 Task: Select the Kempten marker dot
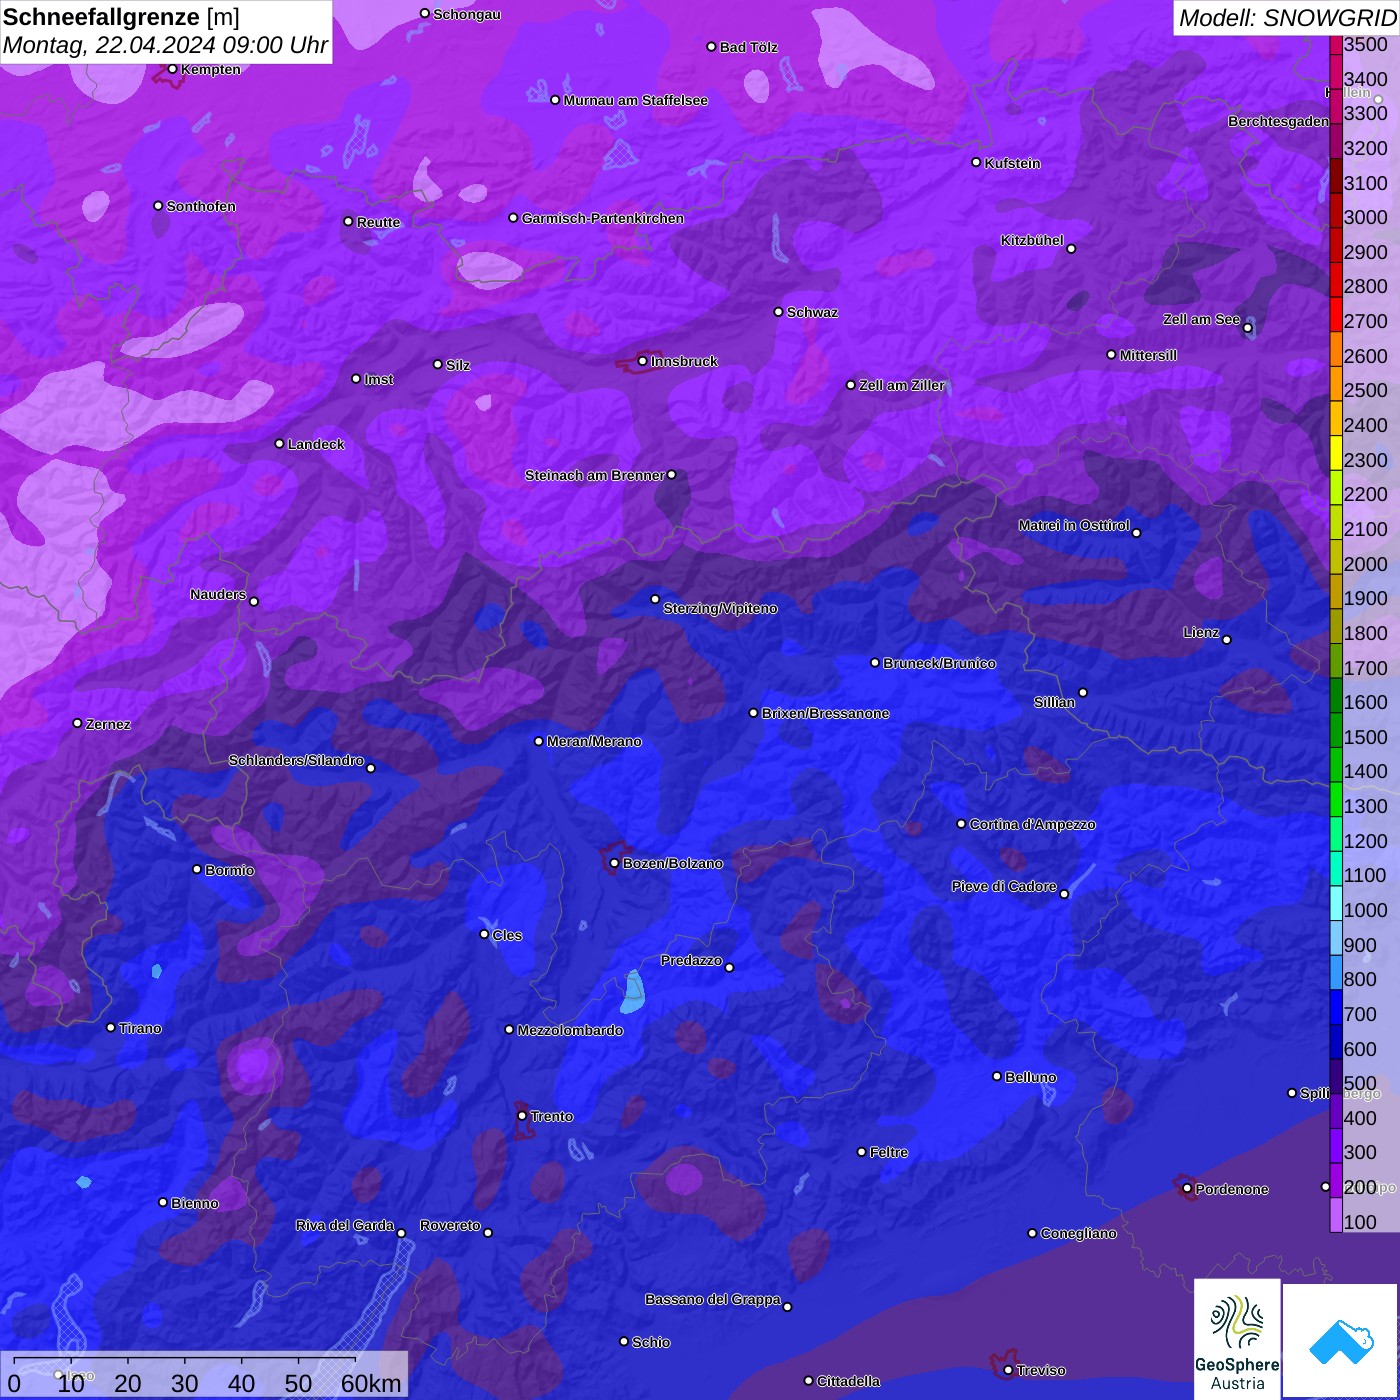click(x=173, y=69)
